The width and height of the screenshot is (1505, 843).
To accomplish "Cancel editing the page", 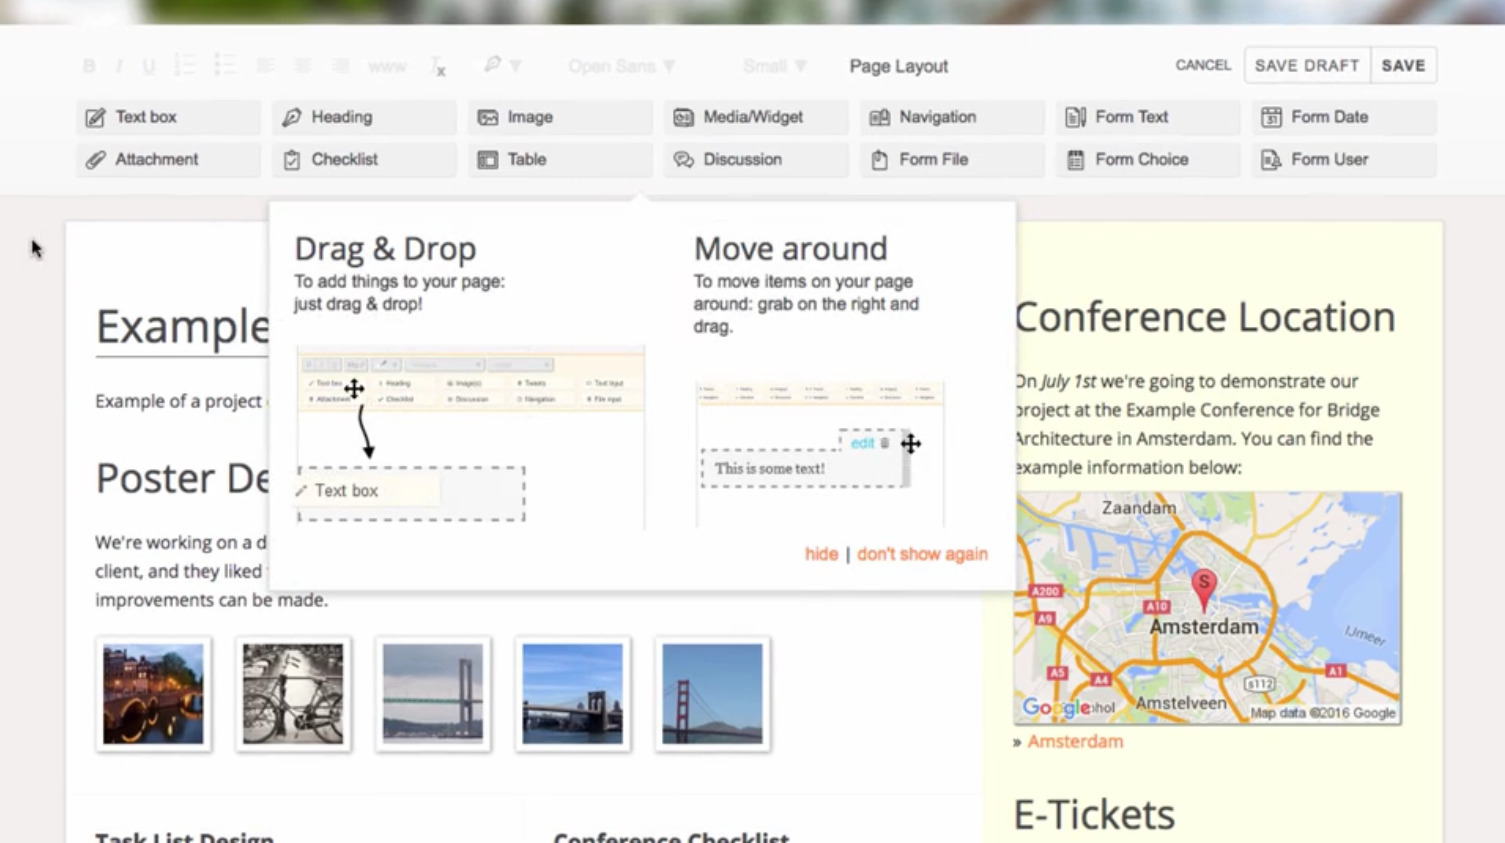I will [x=1203, y=65].
